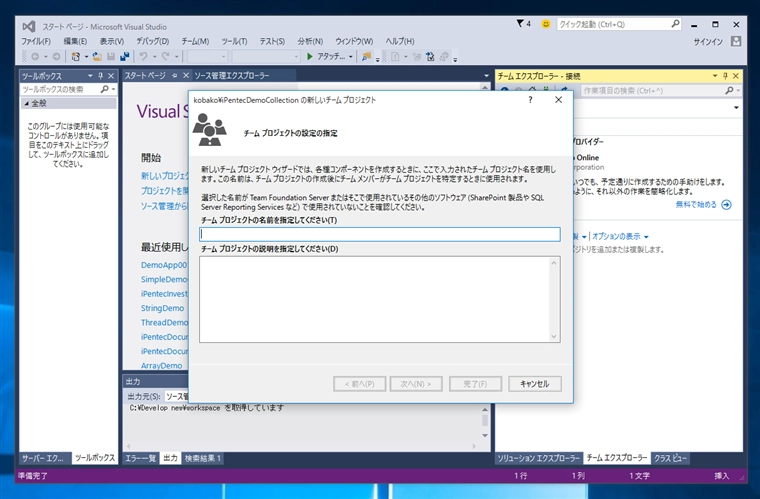The image size is (760, 499).
Task: Pin the チーム エクスプローラー panel
Action: click(x=726, y=76)
